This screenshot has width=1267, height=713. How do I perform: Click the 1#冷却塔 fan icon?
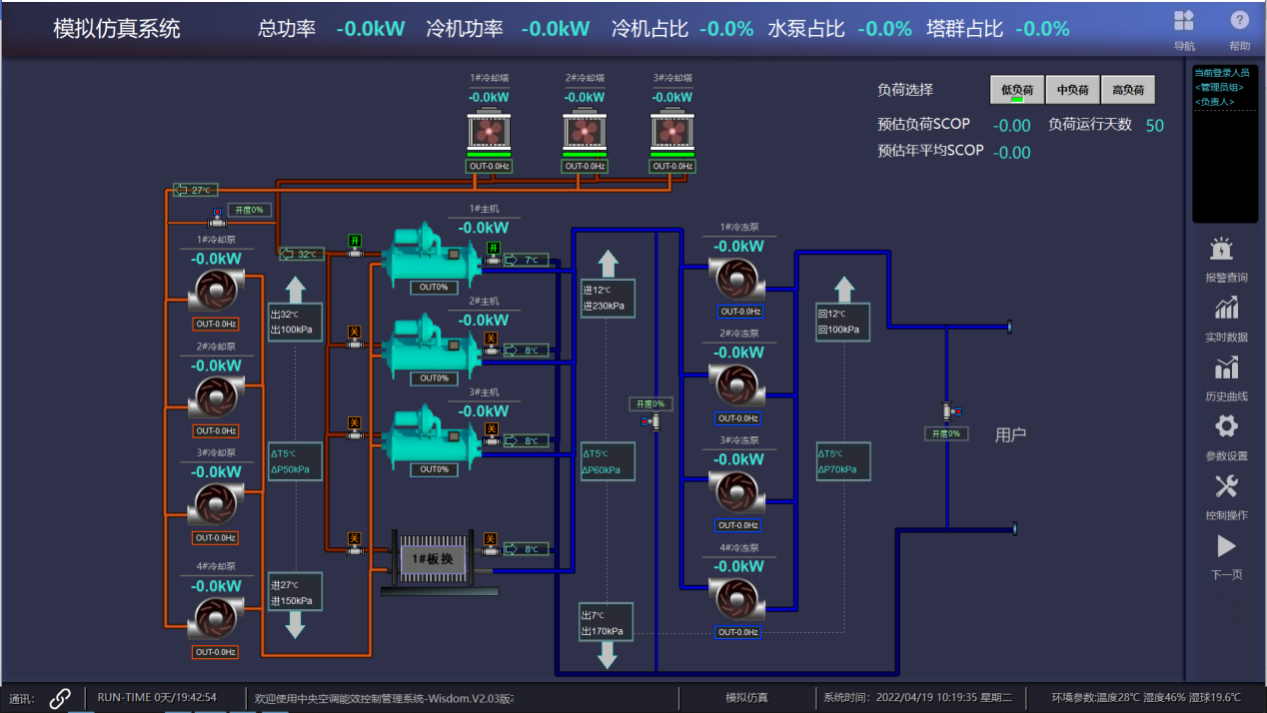tap(490, 131)
